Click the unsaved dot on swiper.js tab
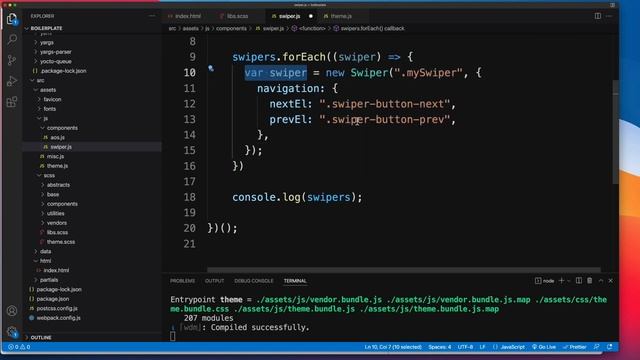Viewport: 640px width, 360px height. [x=311, y=16]
